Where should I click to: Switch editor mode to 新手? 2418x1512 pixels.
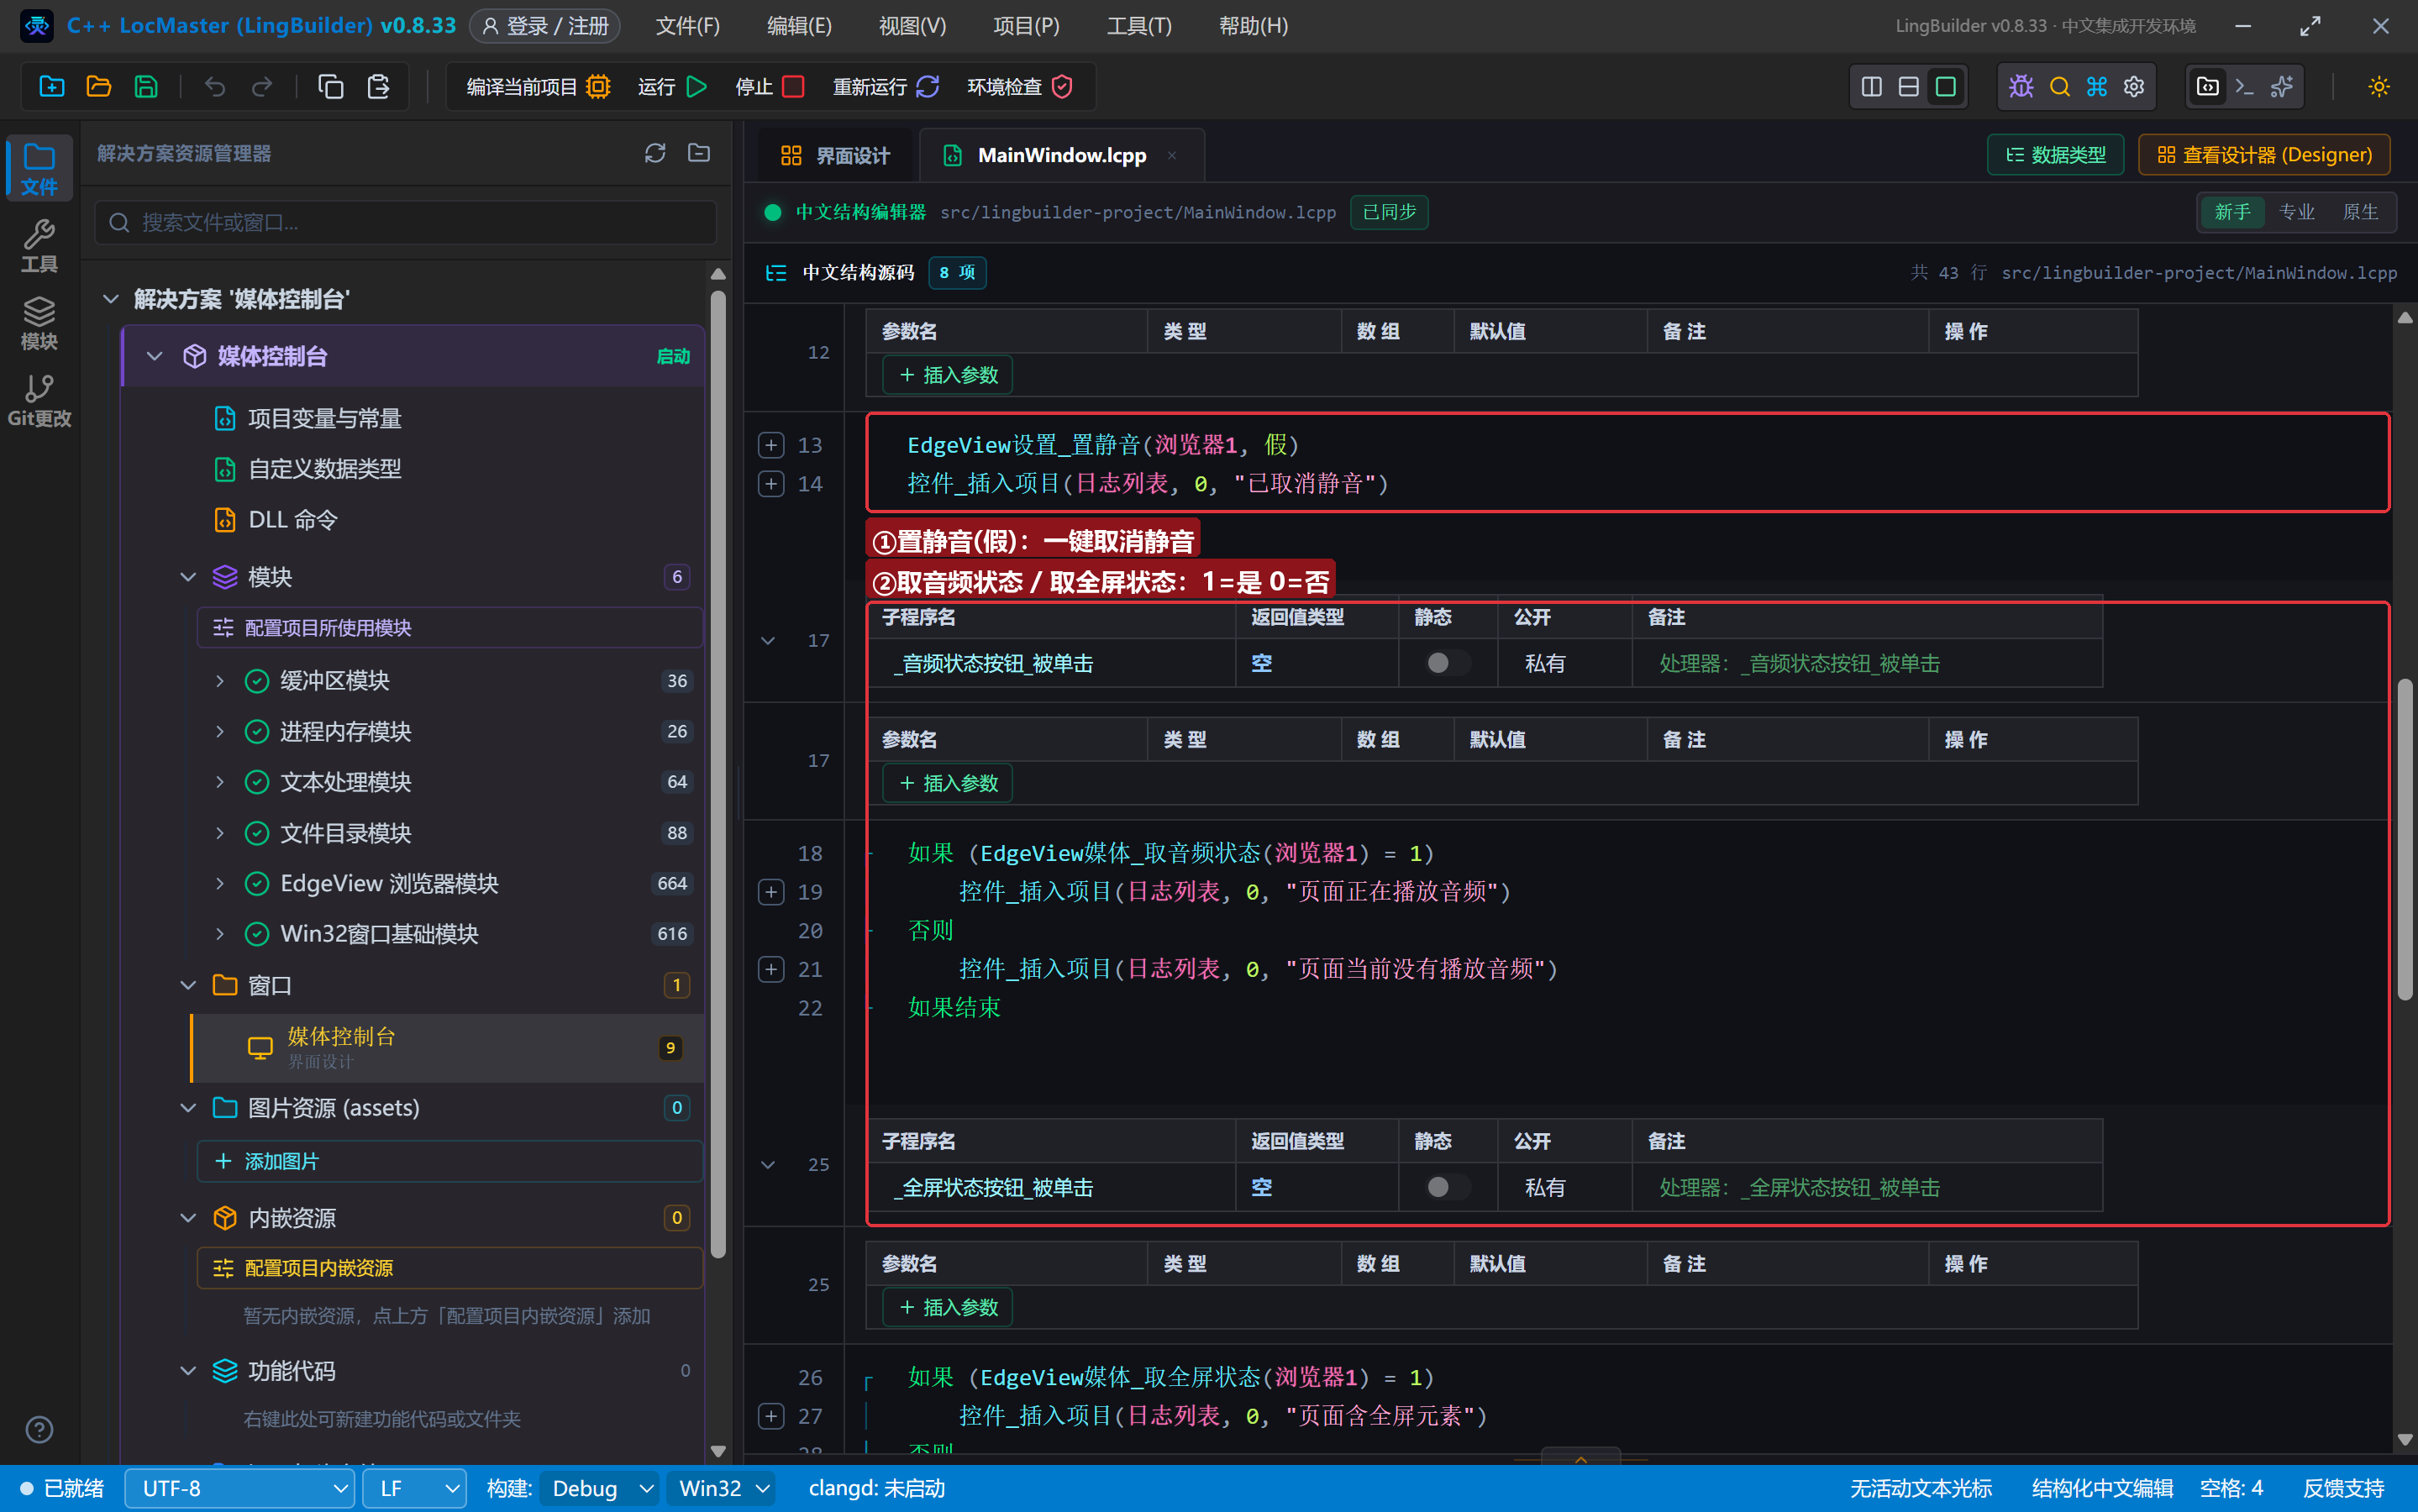coord(2232,212)
